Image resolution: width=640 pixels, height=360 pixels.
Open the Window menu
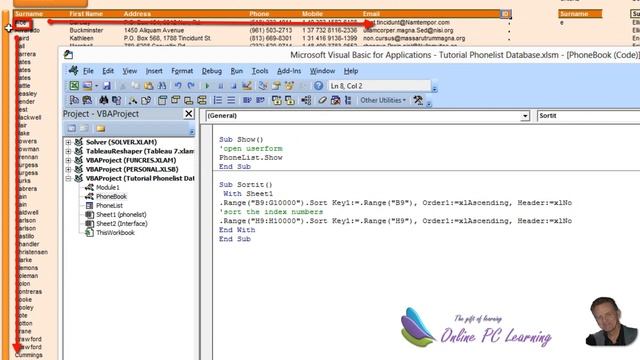(x=322, y=71)
